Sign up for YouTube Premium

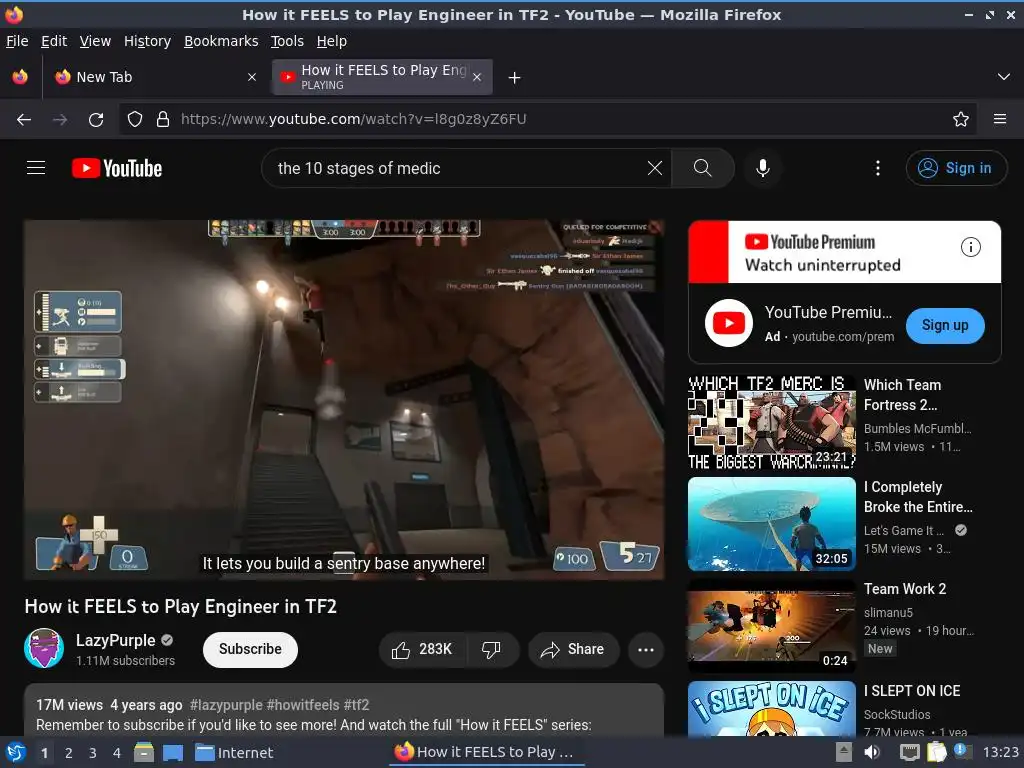click(x=944, y=325)
